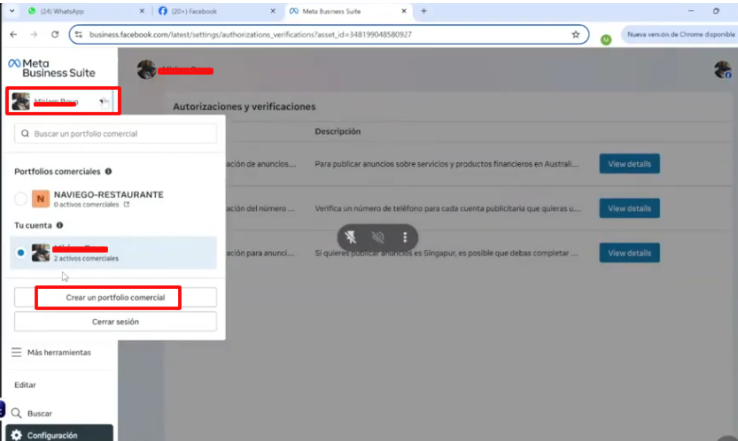Viewport: 738px width, 441px height.
Task: Click 'Autorizaciones y verificaciones' heading
Action: click(x=244, y=106)
